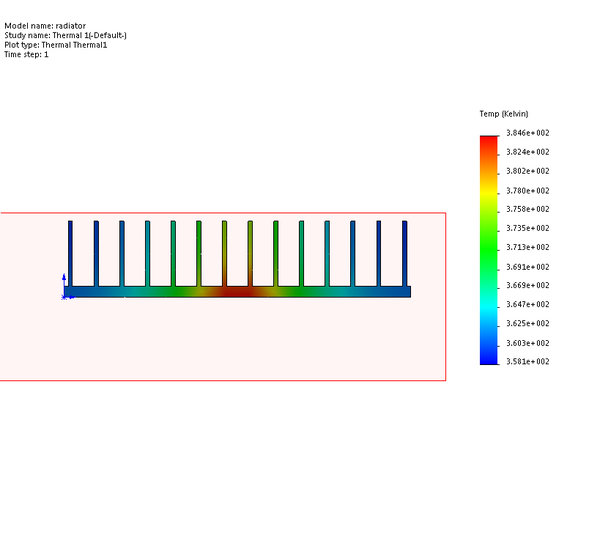Select the 3.846e+002 maximum legend value
The height and width of the screenshot is (538, 600).
pos(528,133)
